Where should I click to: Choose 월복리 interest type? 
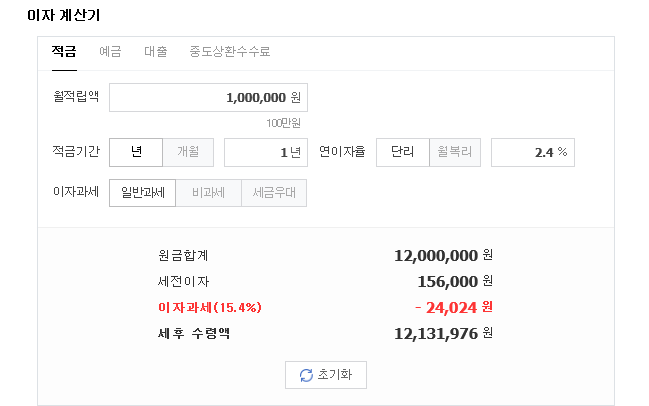(x=455, y=152)
